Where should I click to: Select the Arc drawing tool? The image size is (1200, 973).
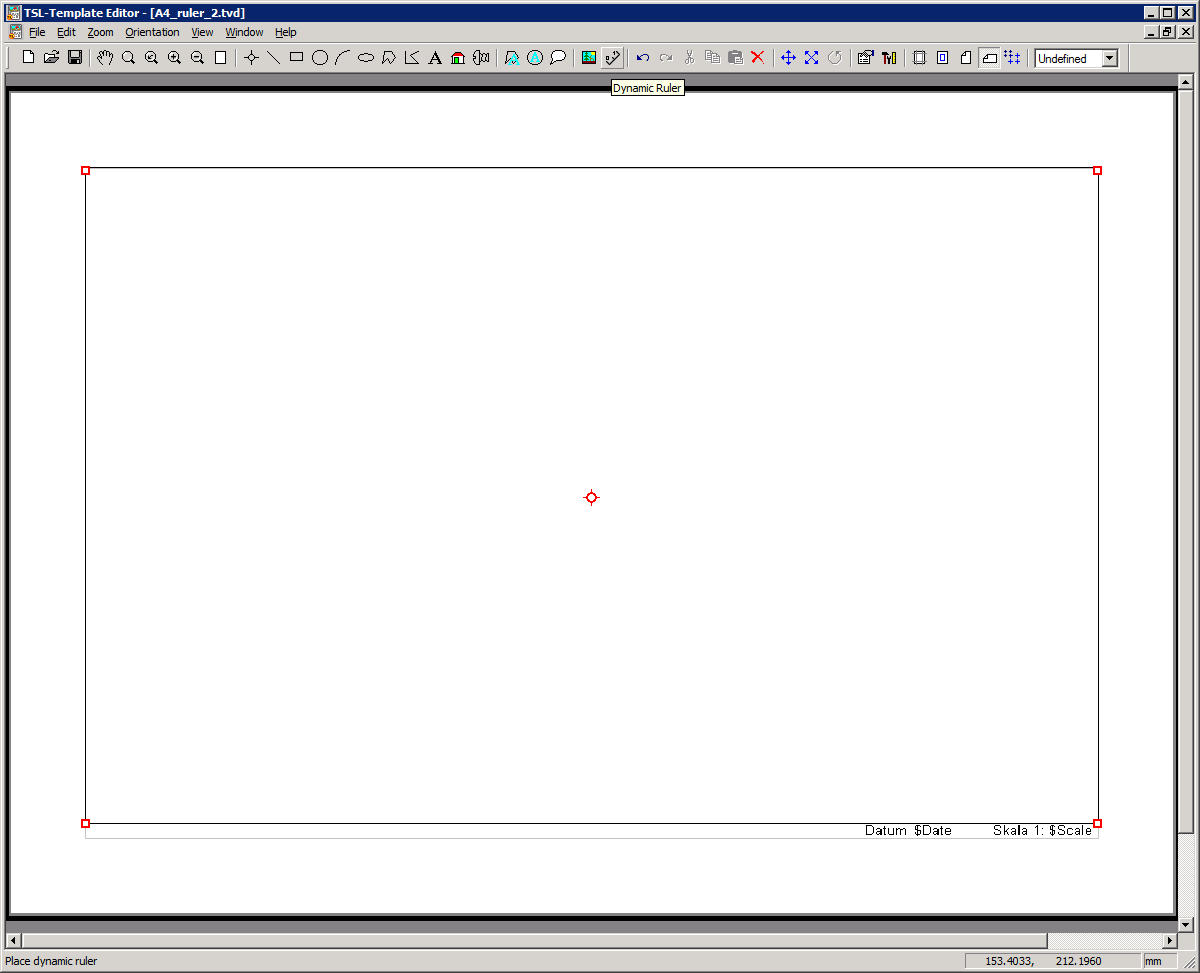click(x=342, y=58)
